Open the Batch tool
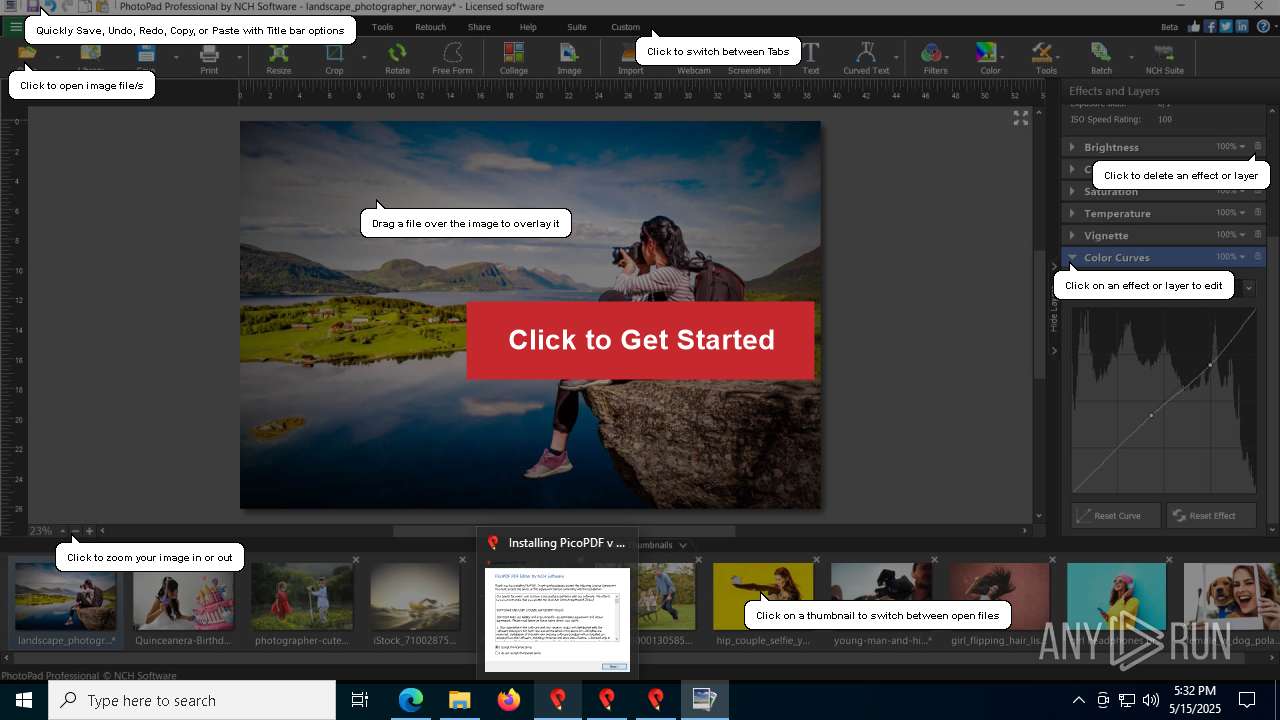 (1101, 58)
